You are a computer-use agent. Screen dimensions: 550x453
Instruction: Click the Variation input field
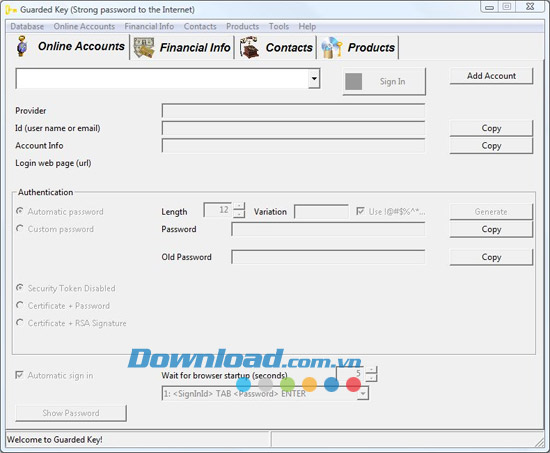click(x=321, y=212)
